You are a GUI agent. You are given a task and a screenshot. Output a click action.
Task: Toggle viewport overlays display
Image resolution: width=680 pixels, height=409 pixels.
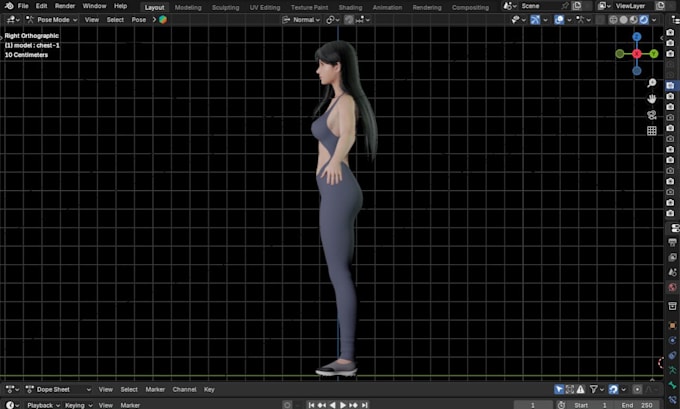tap(559, 20)
